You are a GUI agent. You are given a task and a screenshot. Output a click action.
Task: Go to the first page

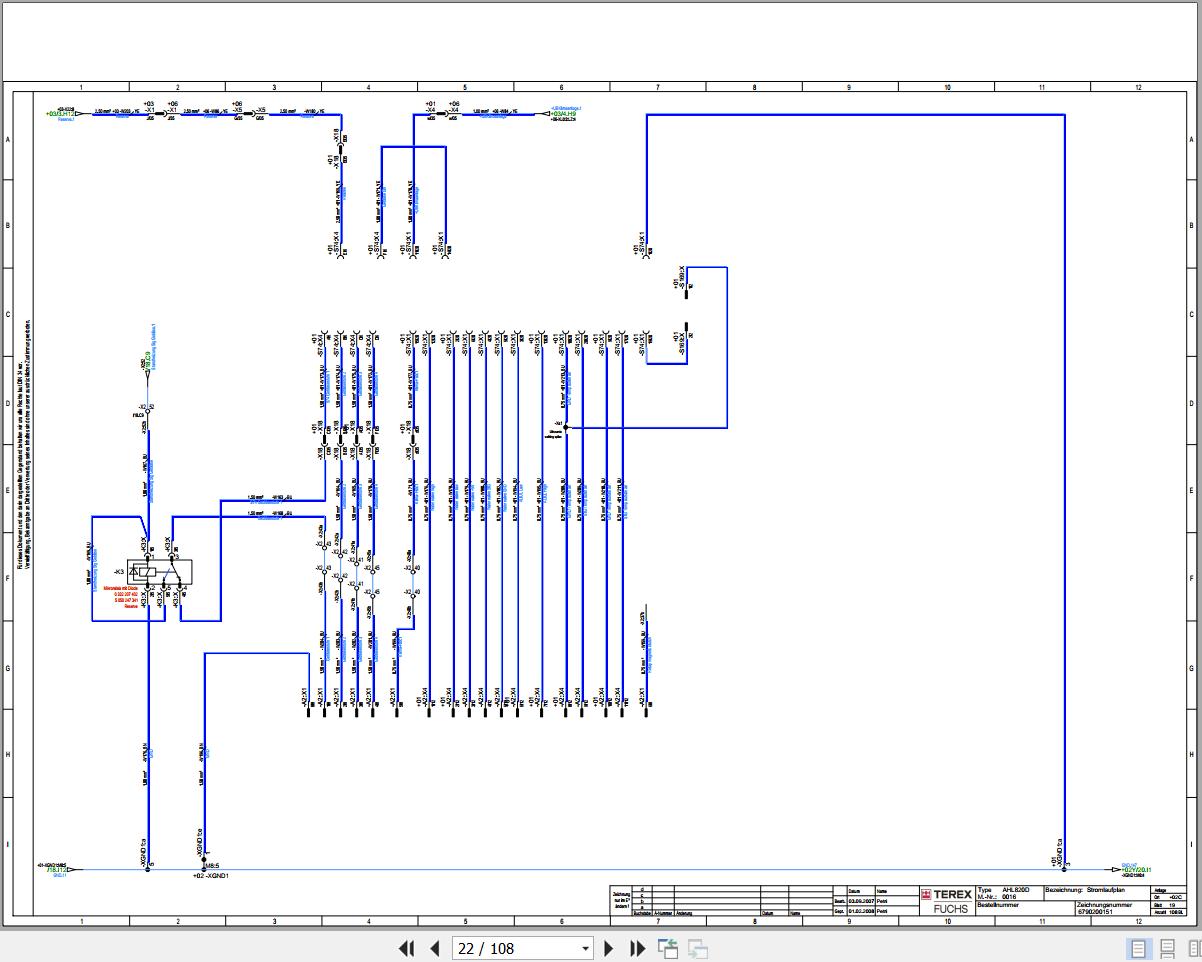pos(406,948)
